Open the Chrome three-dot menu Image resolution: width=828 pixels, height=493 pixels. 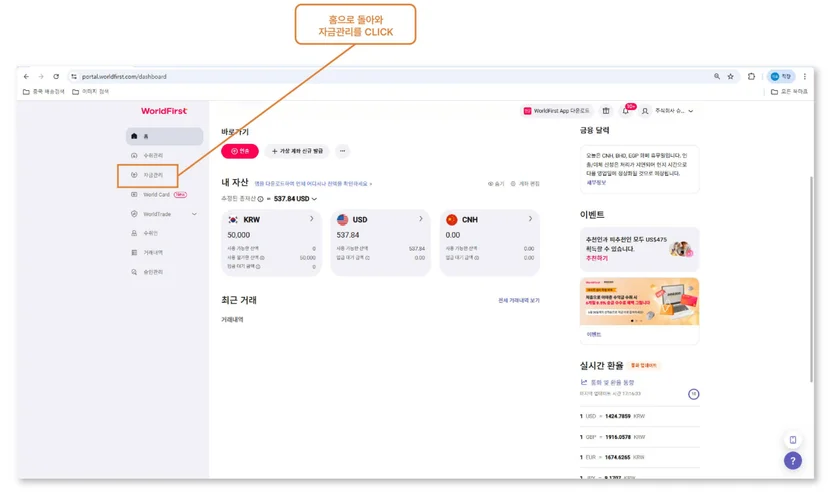(x=805, y=77)
